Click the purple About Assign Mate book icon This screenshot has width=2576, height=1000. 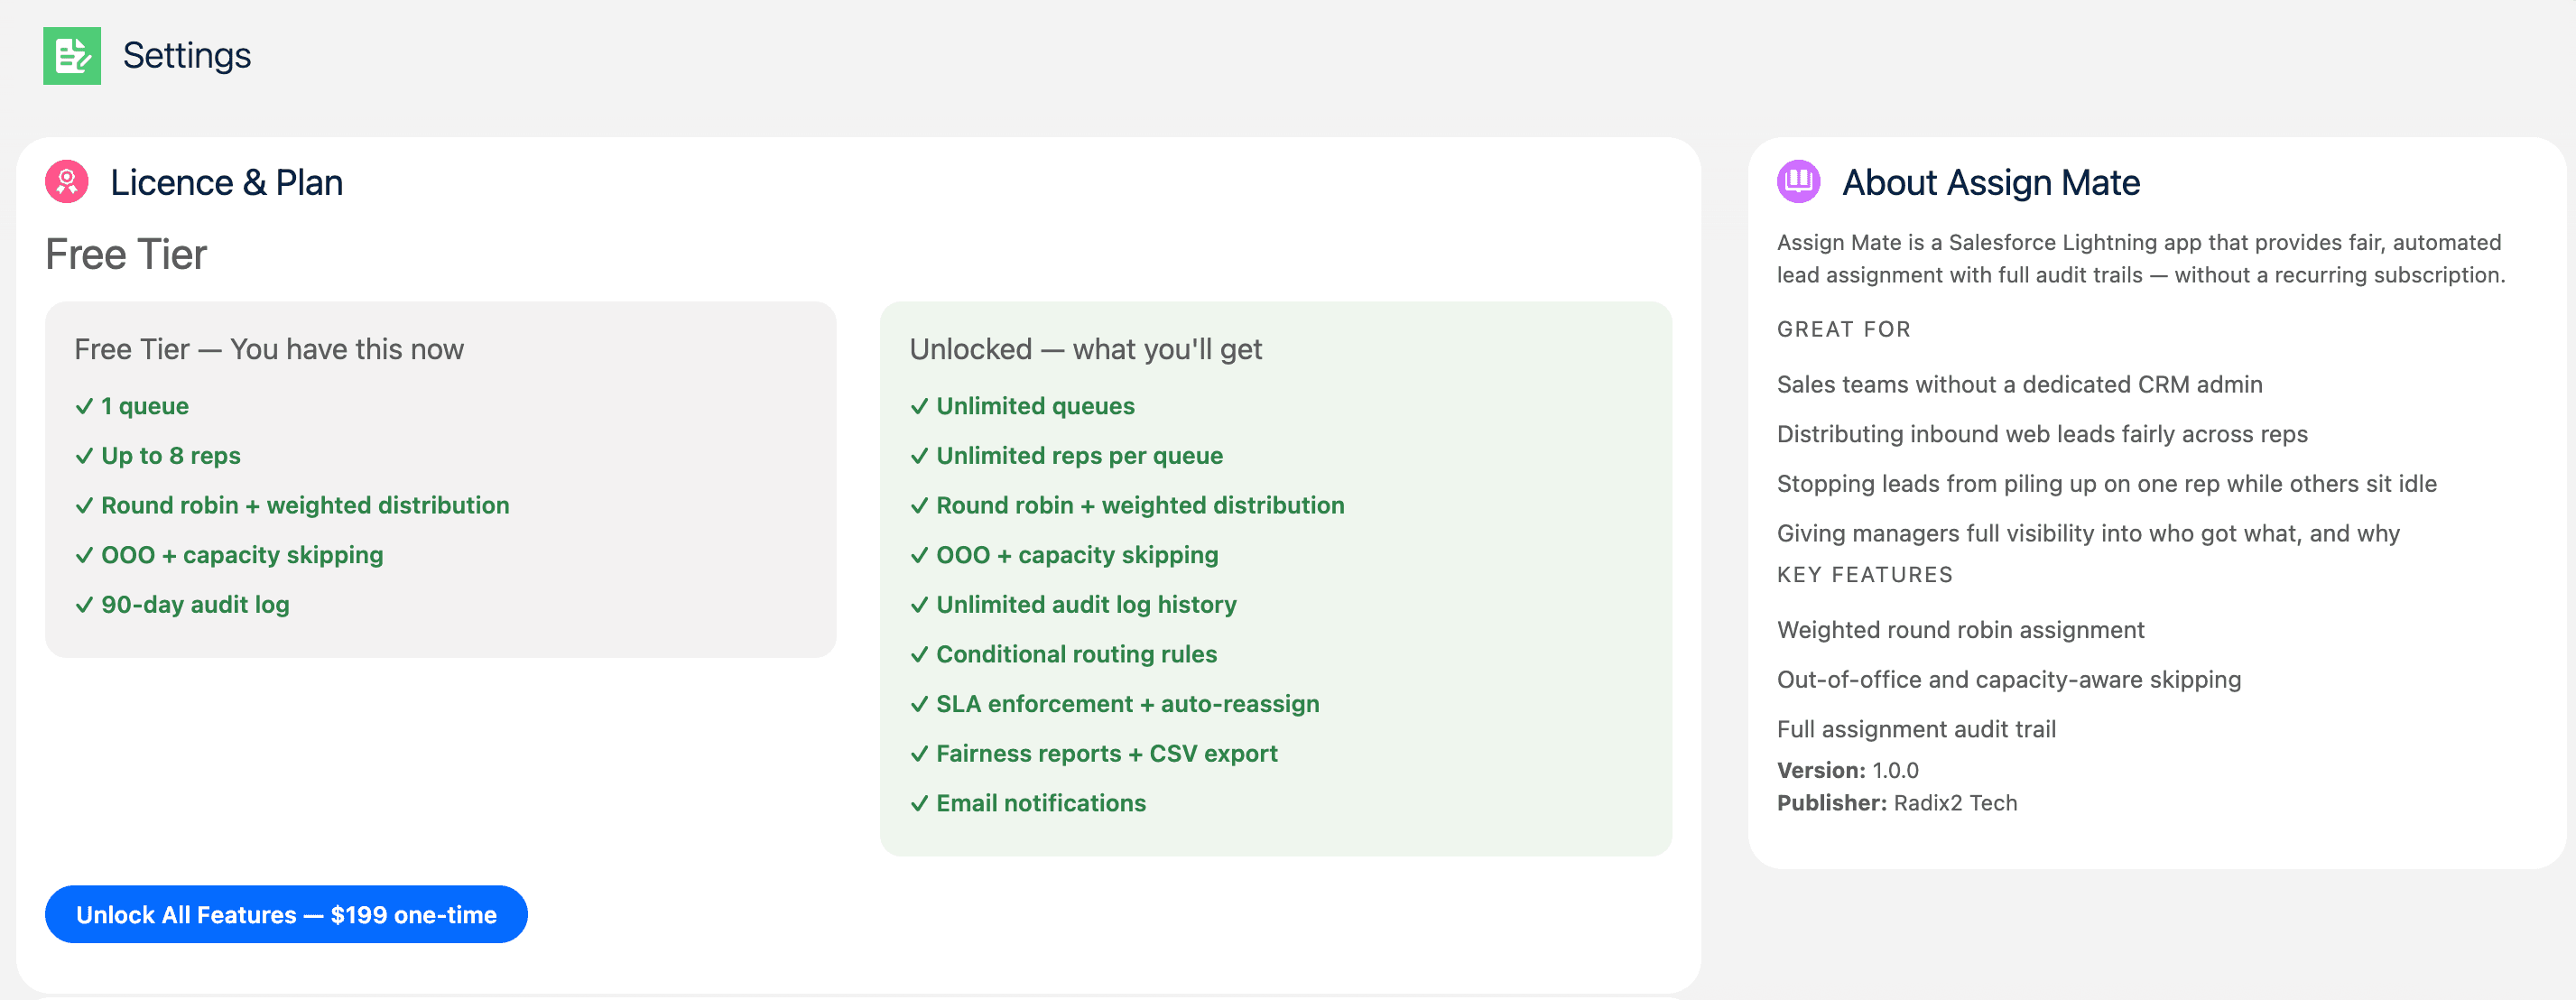coord(1798,182)
